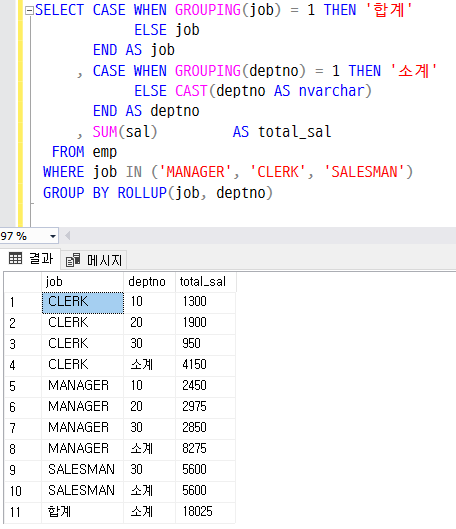This screenshot has height=529, width=456.
Task: Click the CLERK cell in row 3
Action: (83, 344)
